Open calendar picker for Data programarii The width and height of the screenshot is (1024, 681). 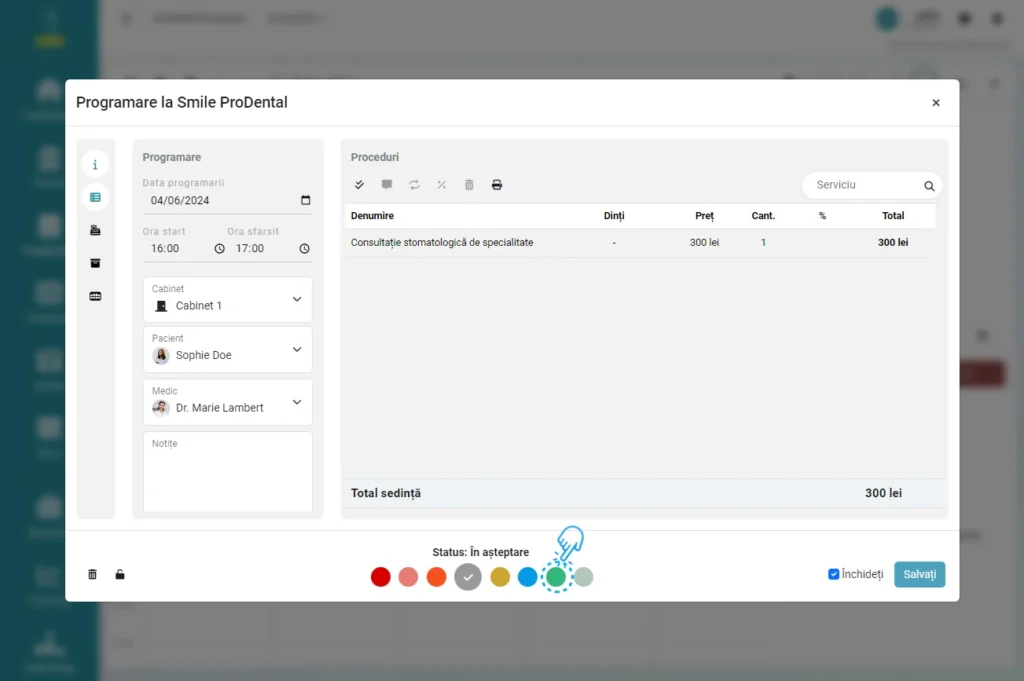[x=305, y=200]
